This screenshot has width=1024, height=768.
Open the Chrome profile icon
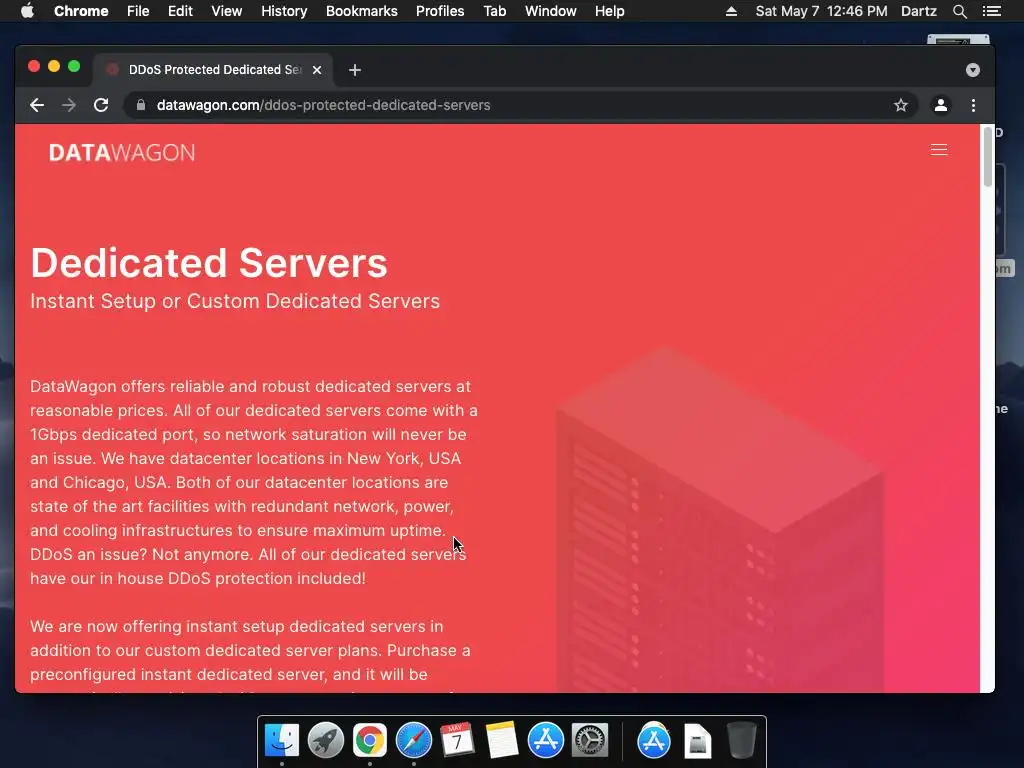point(940,105)
